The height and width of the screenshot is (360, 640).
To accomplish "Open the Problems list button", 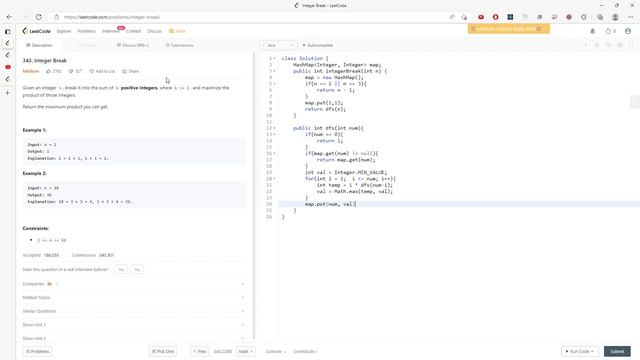I will 37,351.
